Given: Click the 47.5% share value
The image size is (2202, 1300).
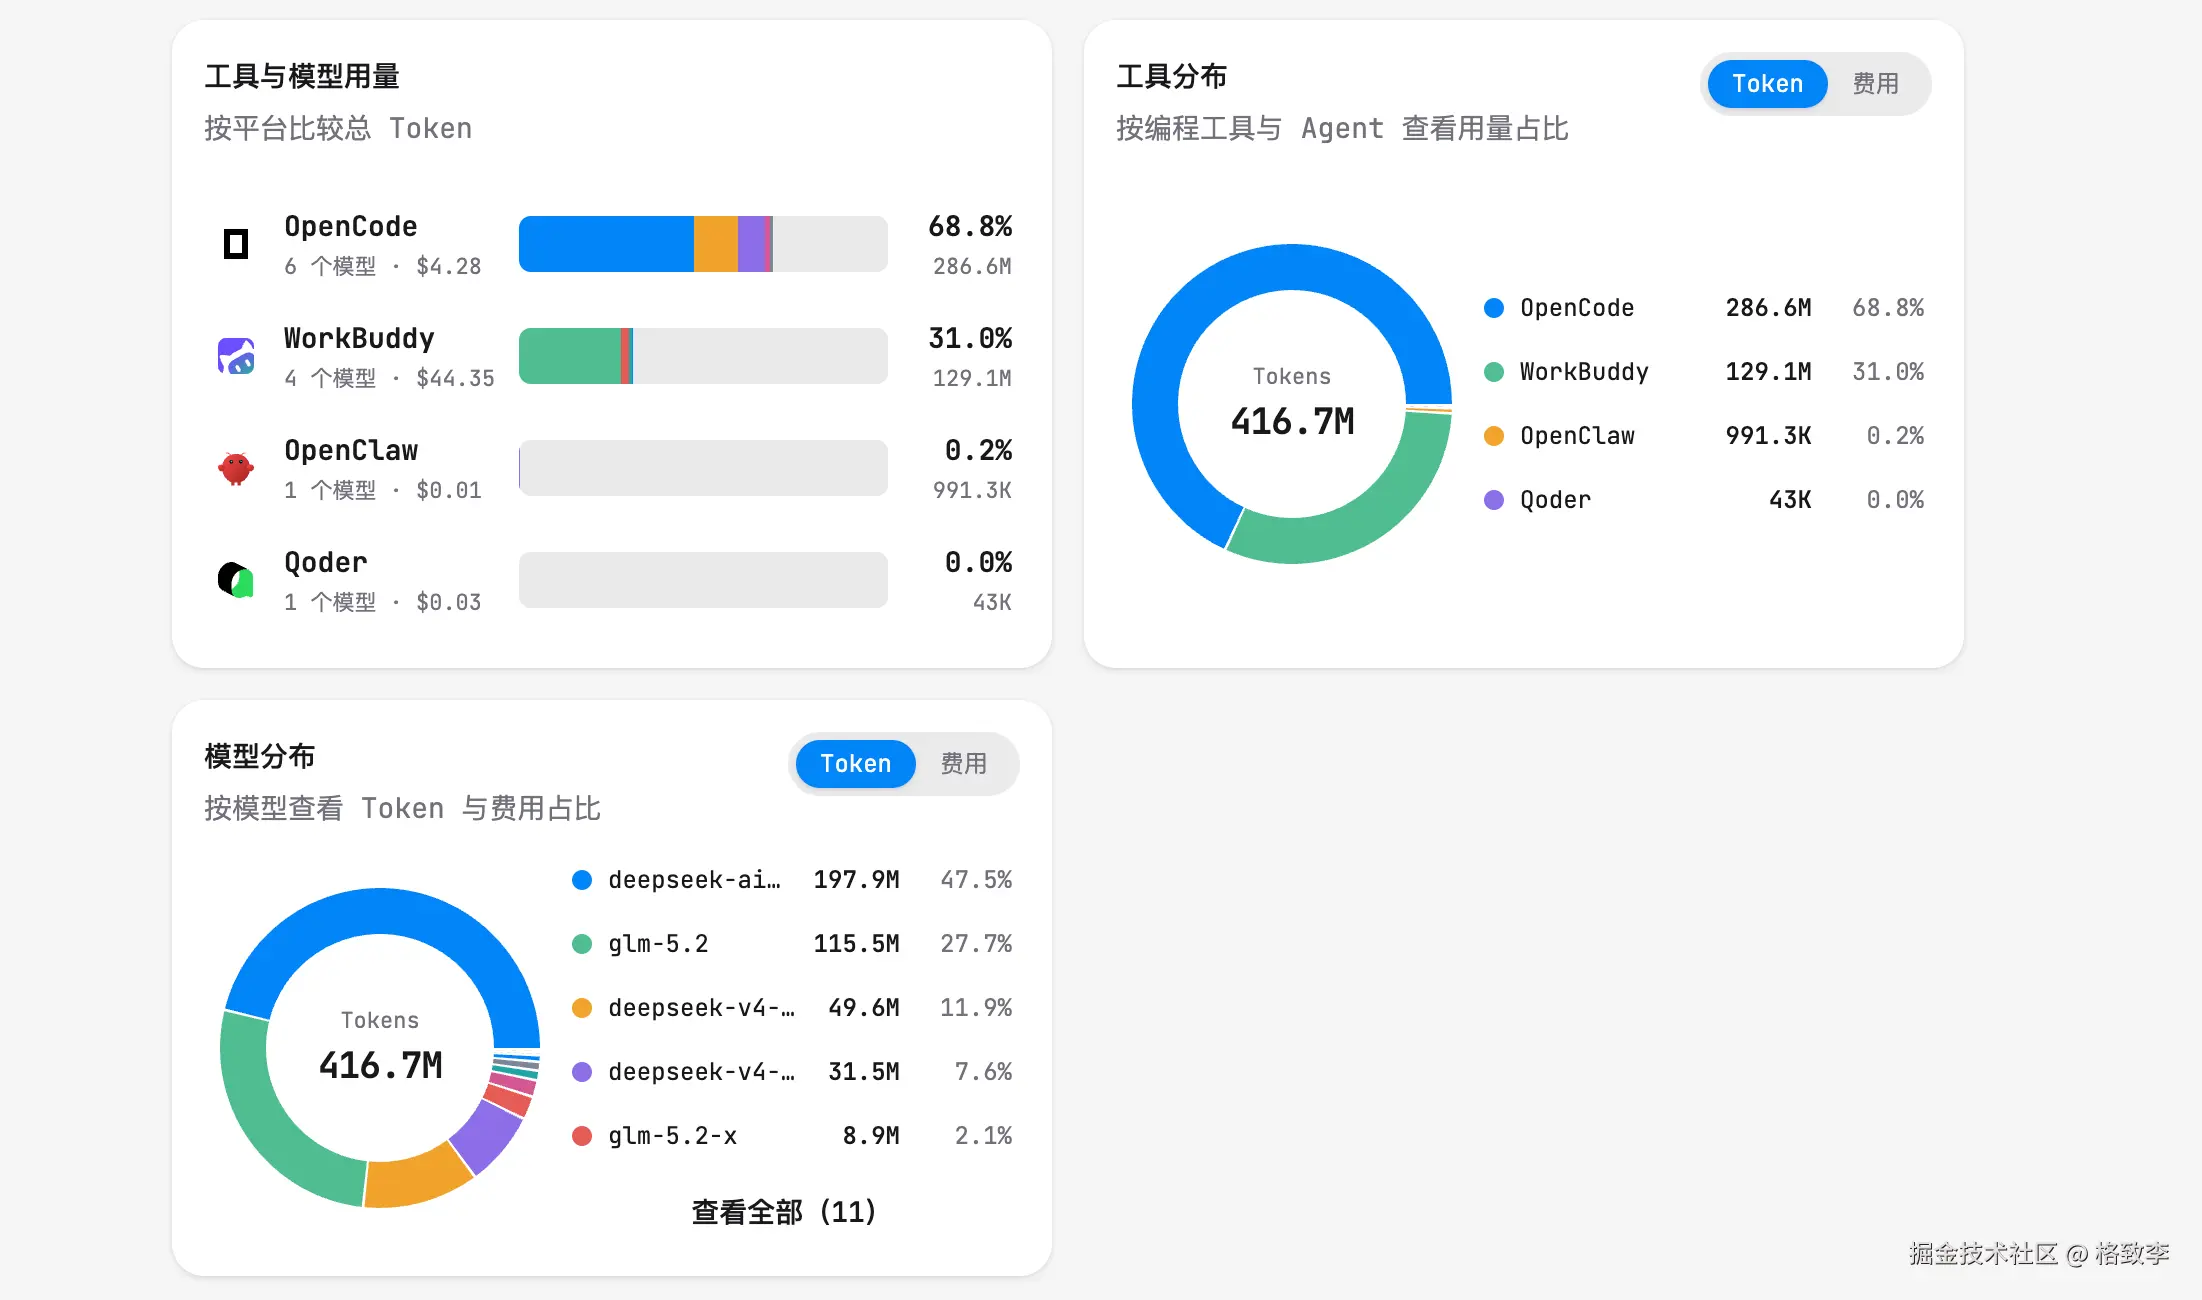Looking at the screenshot, I should 976,880.
